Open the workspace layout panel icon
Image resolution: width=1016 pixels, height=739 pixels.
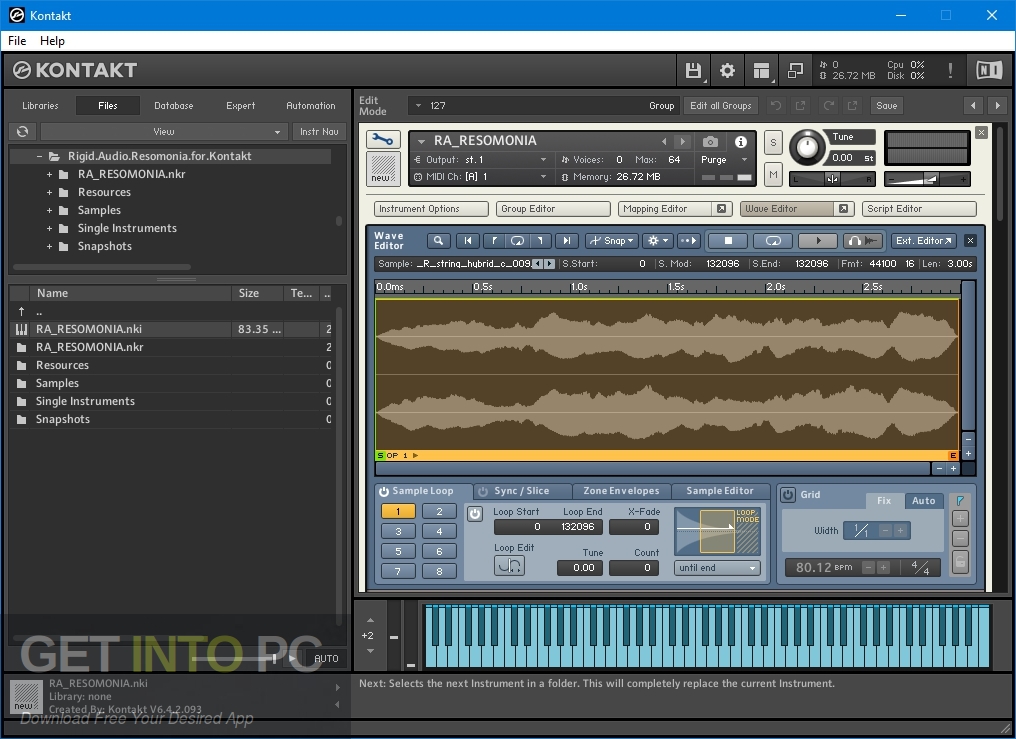coord(761,70)
